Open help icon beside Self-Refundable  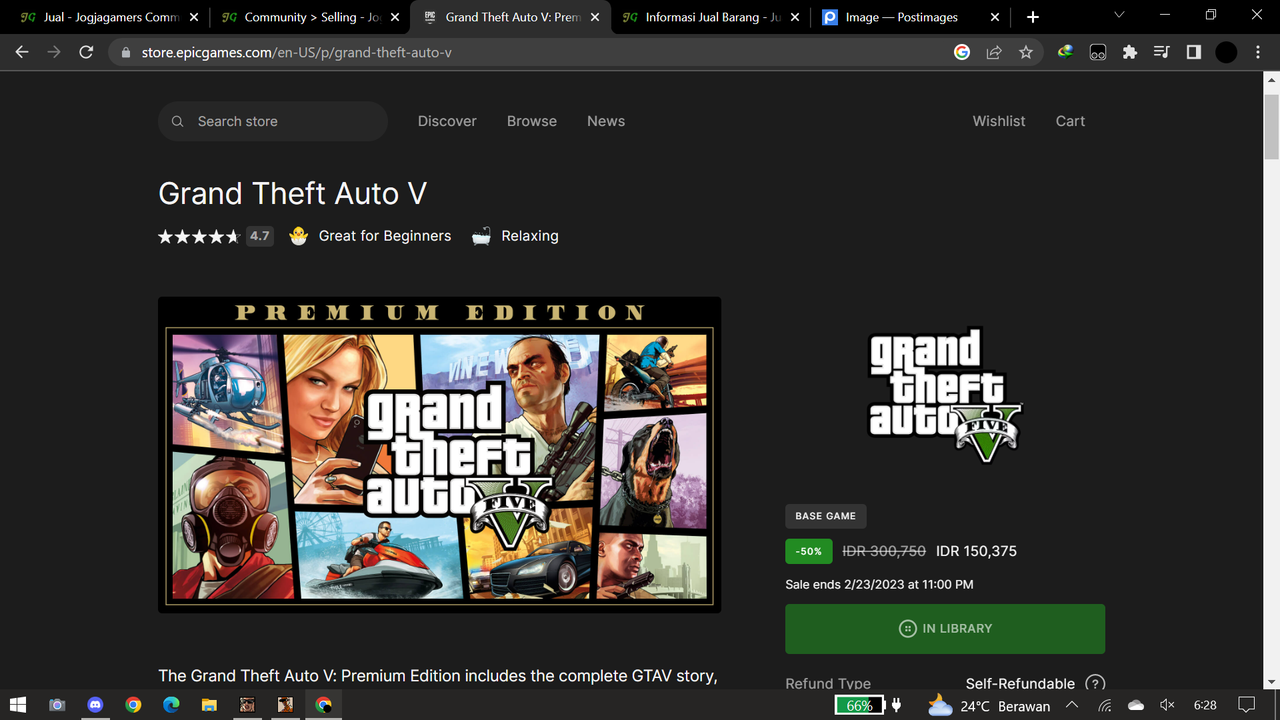click(x=1096, y=683)
